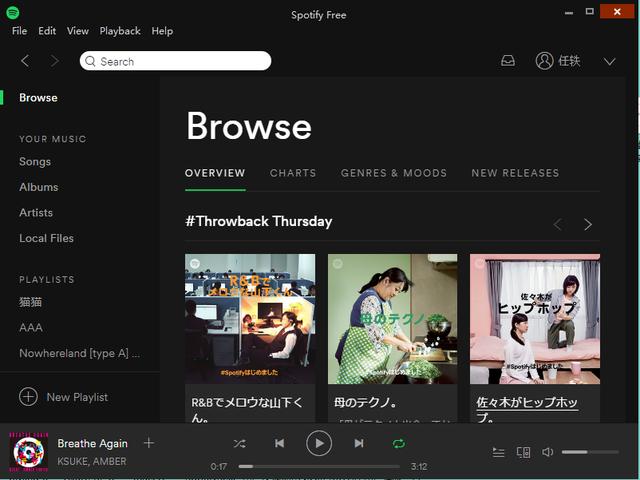The width and height of the screenshot is (640, 480).
Task: Click track duration 3:12
Action: point(419,466)
